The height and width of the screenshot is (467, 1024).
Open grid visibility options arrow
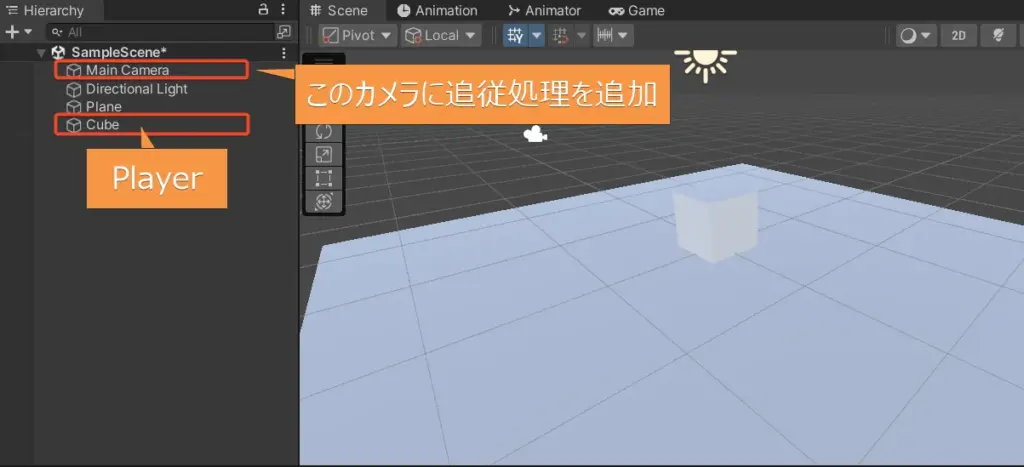pyautogui.click(x=536, y=35)
